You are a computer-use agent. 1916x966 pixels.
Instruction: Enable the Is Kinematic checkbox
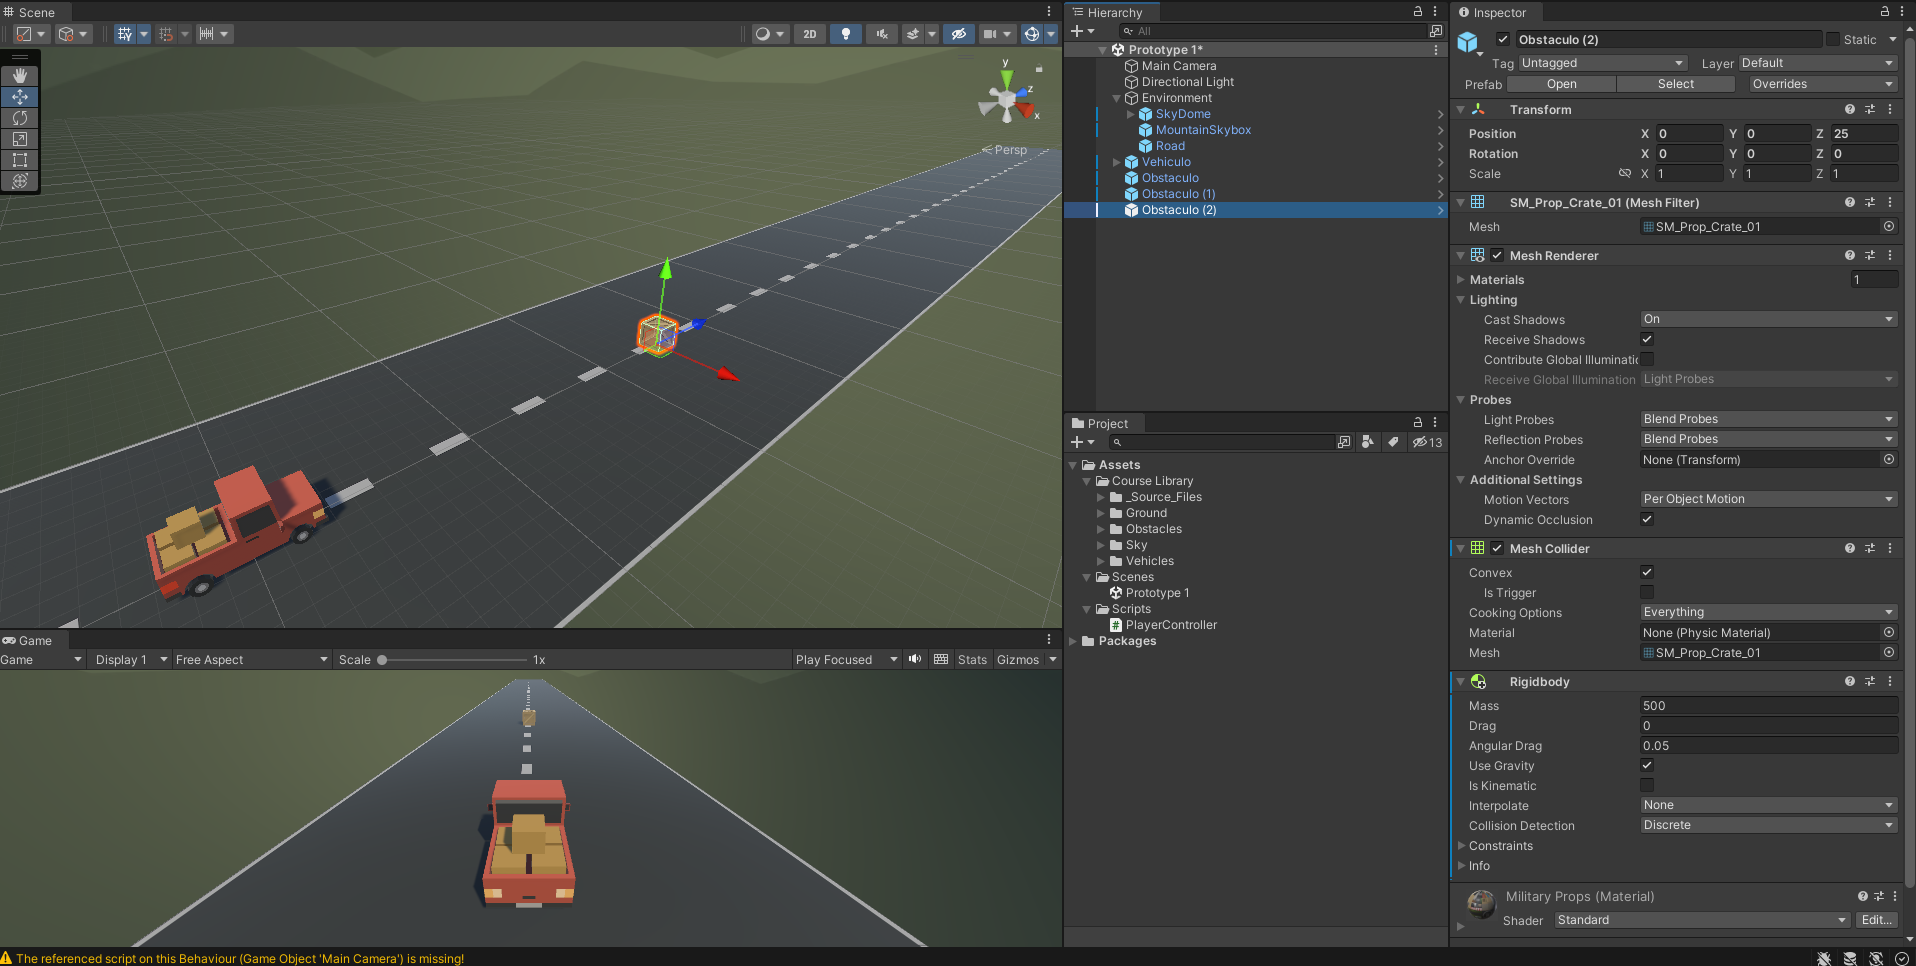(1647, 786)
